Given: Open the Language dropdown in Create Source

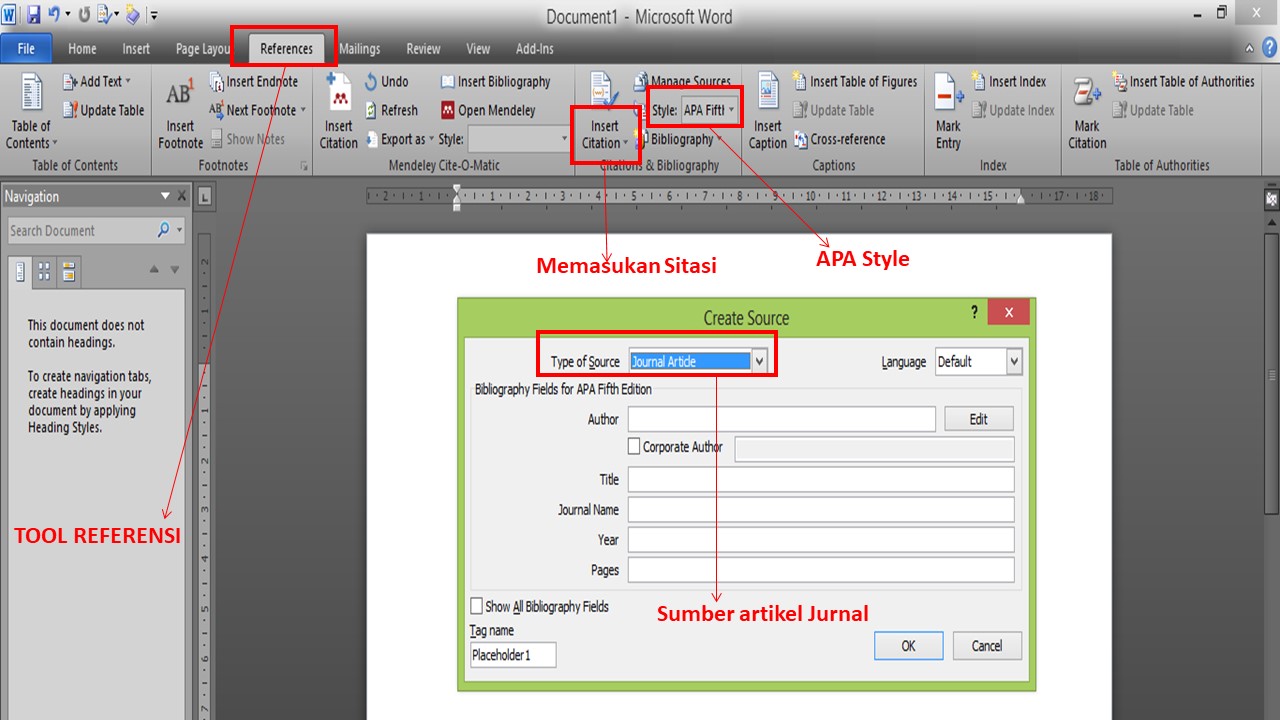Looking at the screenshot, I should tap(1014, 361).
